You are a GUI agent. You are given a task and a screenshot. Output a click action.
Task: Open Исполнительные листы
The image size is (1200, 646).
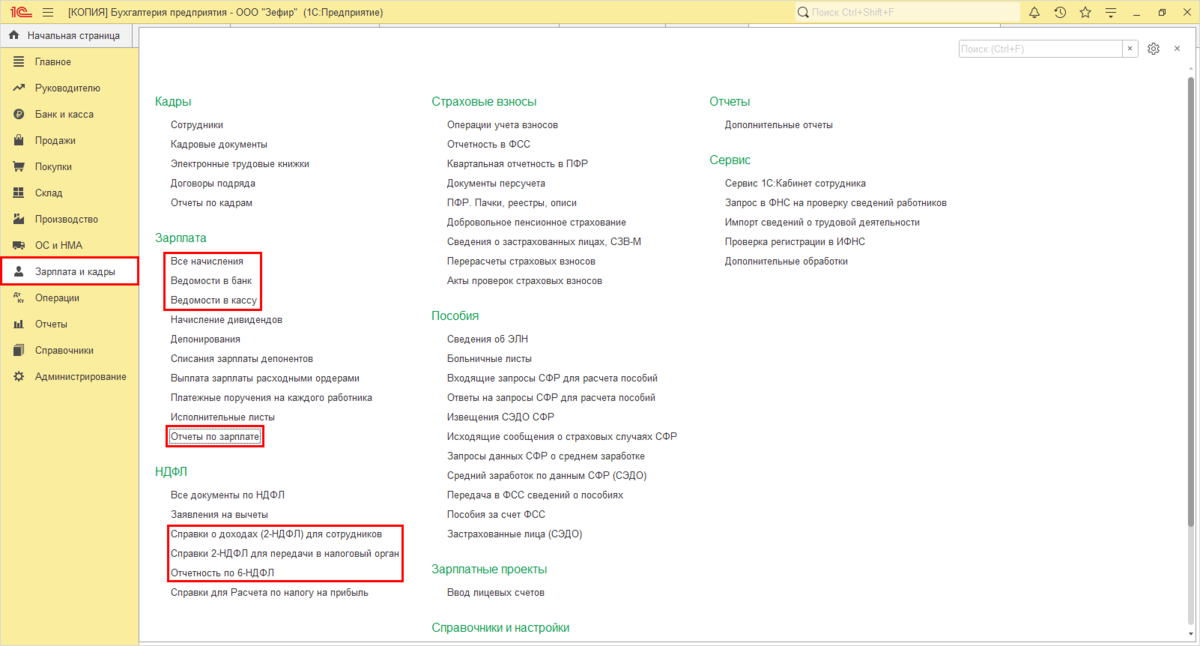coord(222,417)
